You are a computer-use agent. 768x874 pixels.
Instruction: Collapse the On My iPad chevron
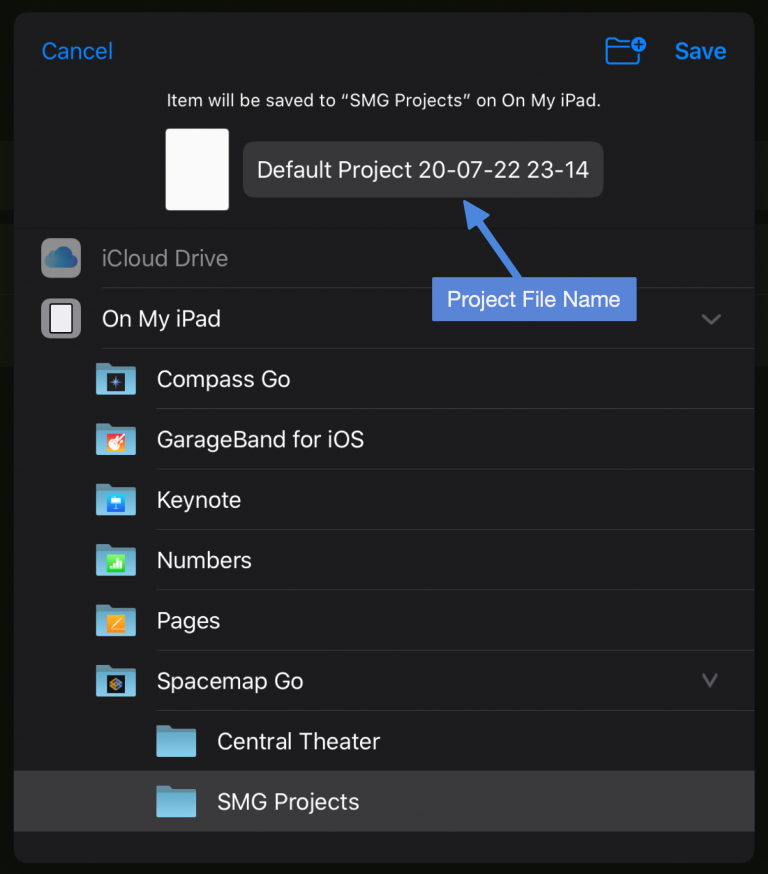click(x=711, y=319)
